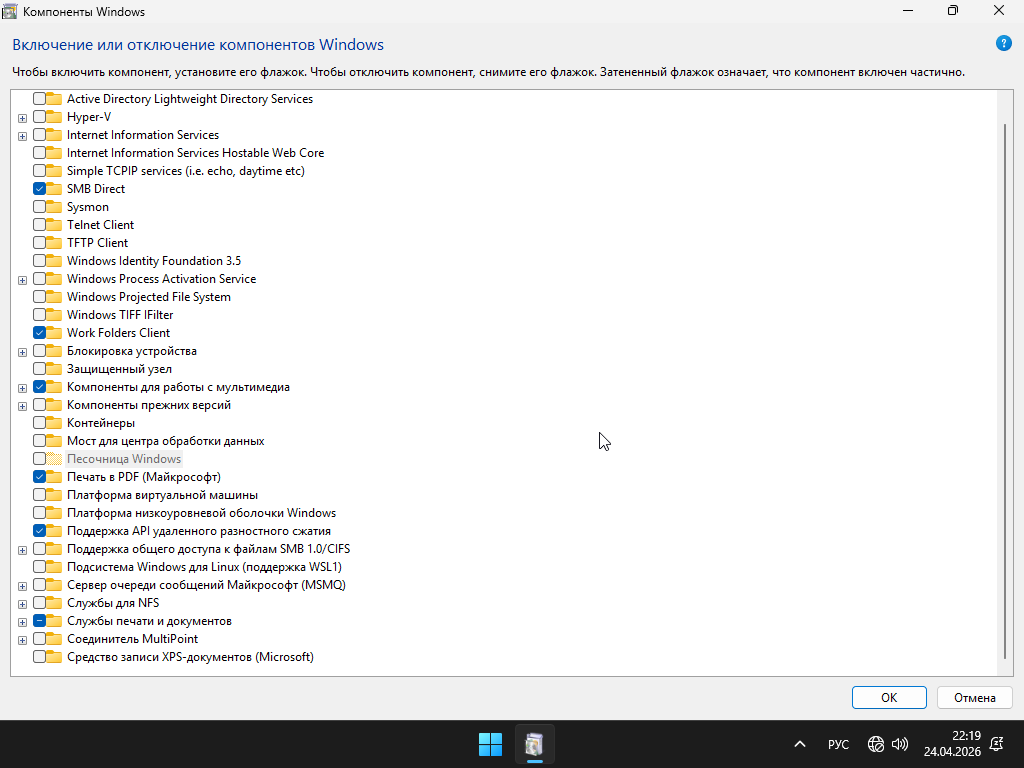Expand Службы печати и документов node
The height and width of the screenshot is (768, 1024).
click(22, 621)
